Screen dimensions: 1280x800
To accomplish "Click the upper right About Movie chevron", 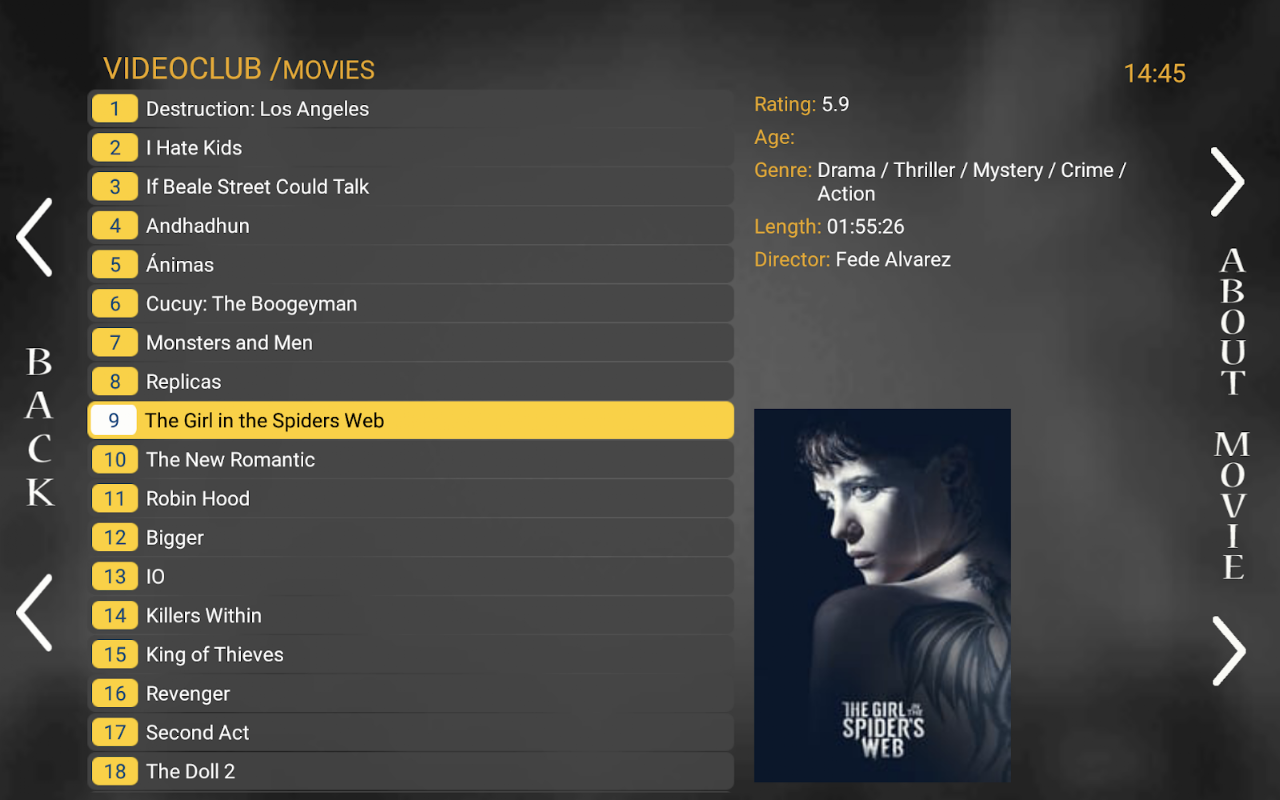I will [x=1228, y=182].
